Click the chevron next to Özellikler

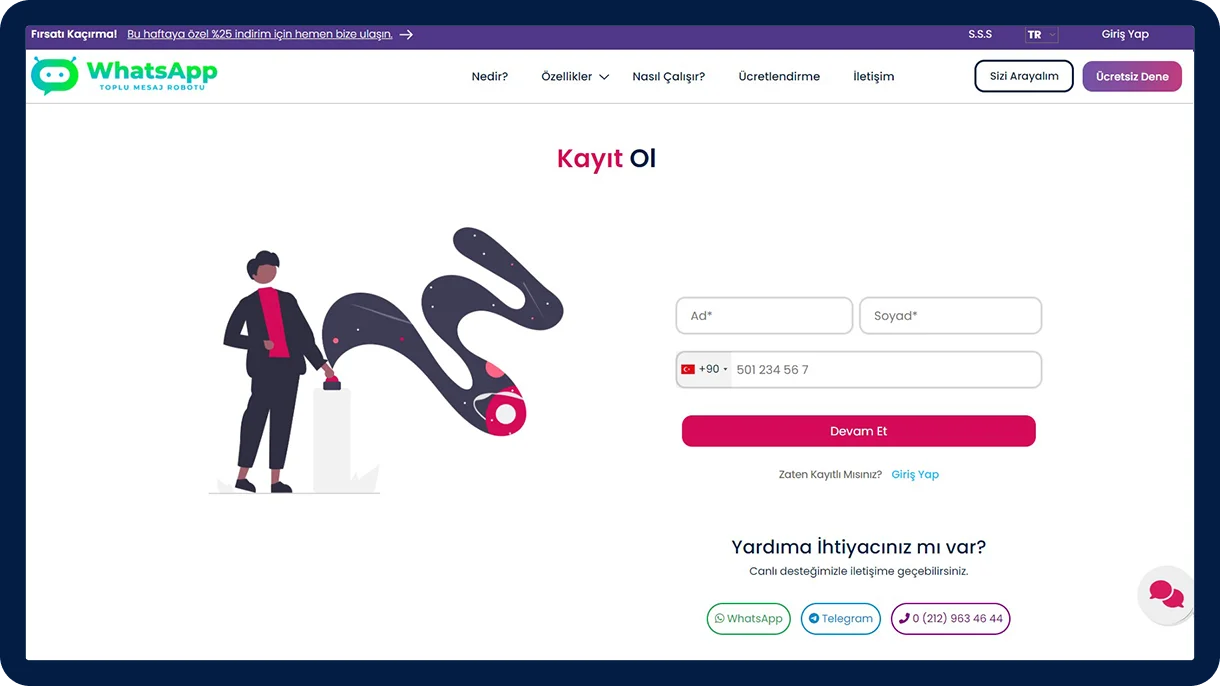(x=604, y=76)
